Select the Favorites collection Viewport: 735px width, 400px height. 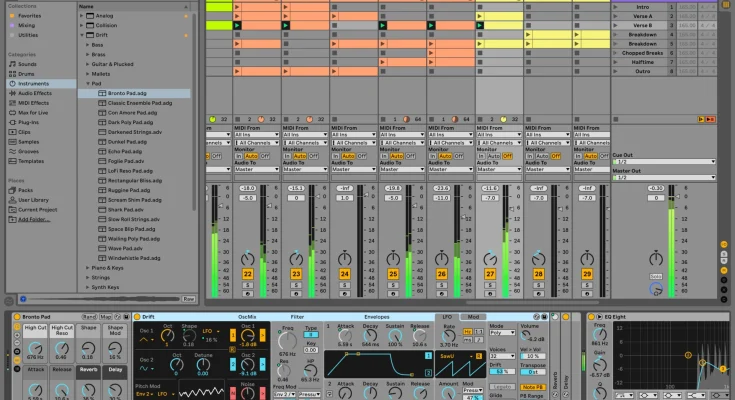30,16
